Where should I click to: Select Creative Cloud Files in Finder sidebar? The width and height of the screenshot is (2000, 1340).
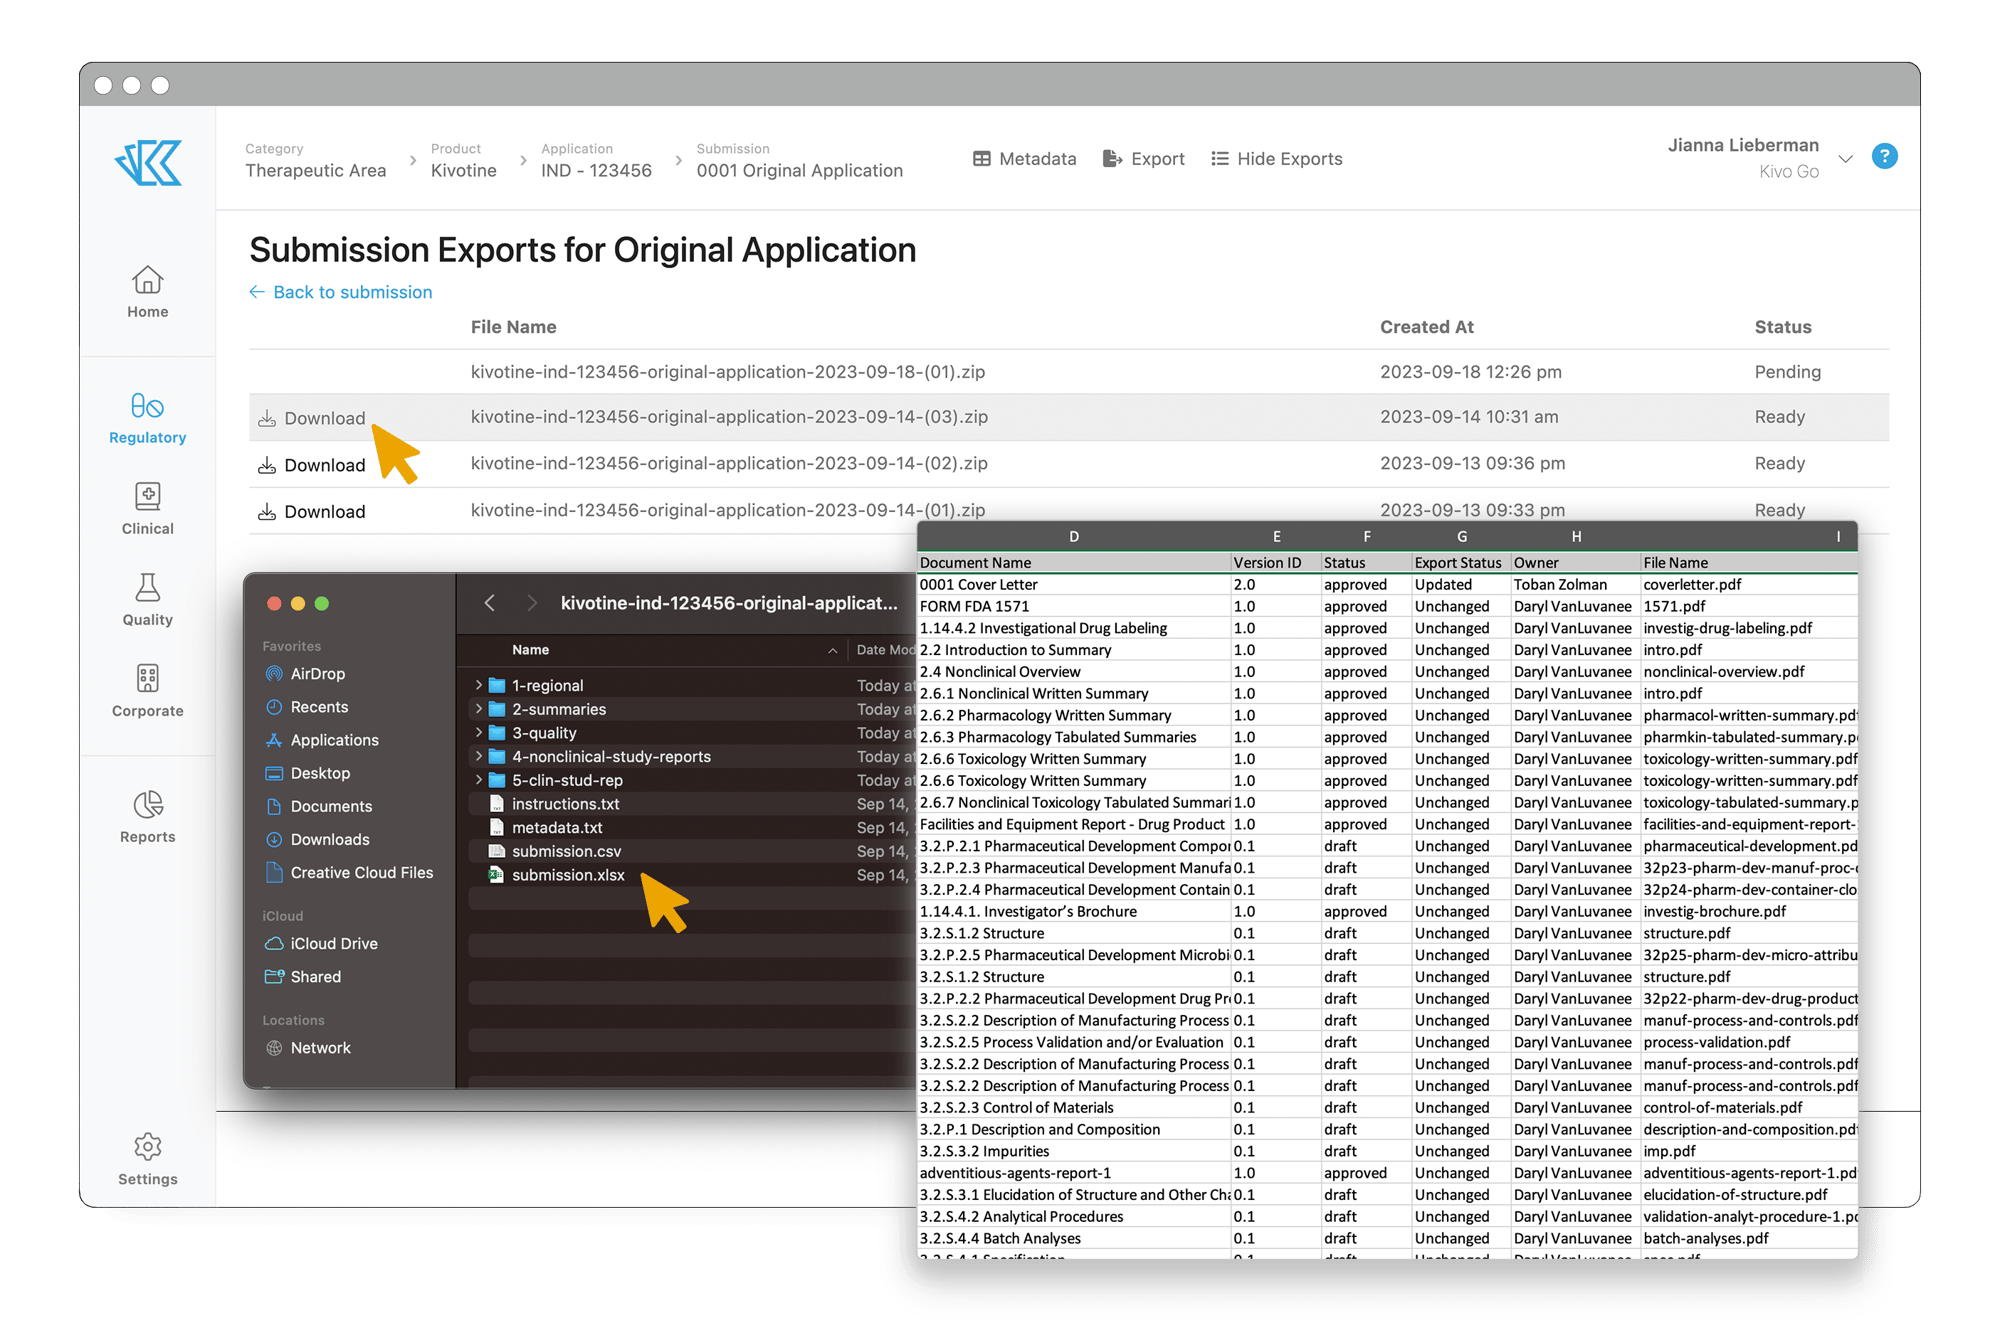click(x=349, y=873)
